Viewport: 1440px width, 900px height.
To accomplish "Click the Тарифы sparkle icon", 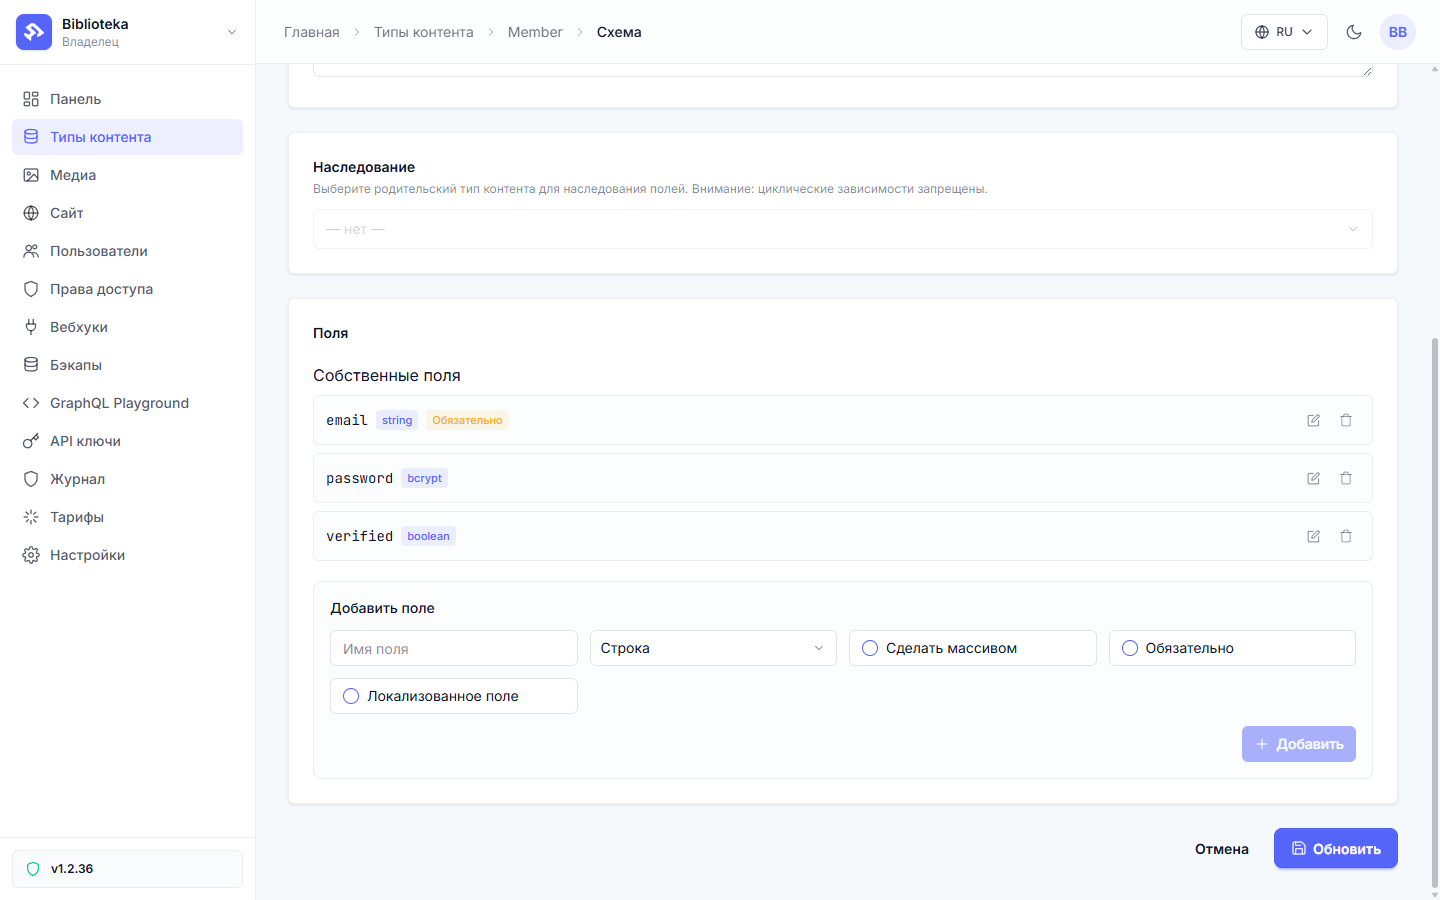I will tap(31, 517).
